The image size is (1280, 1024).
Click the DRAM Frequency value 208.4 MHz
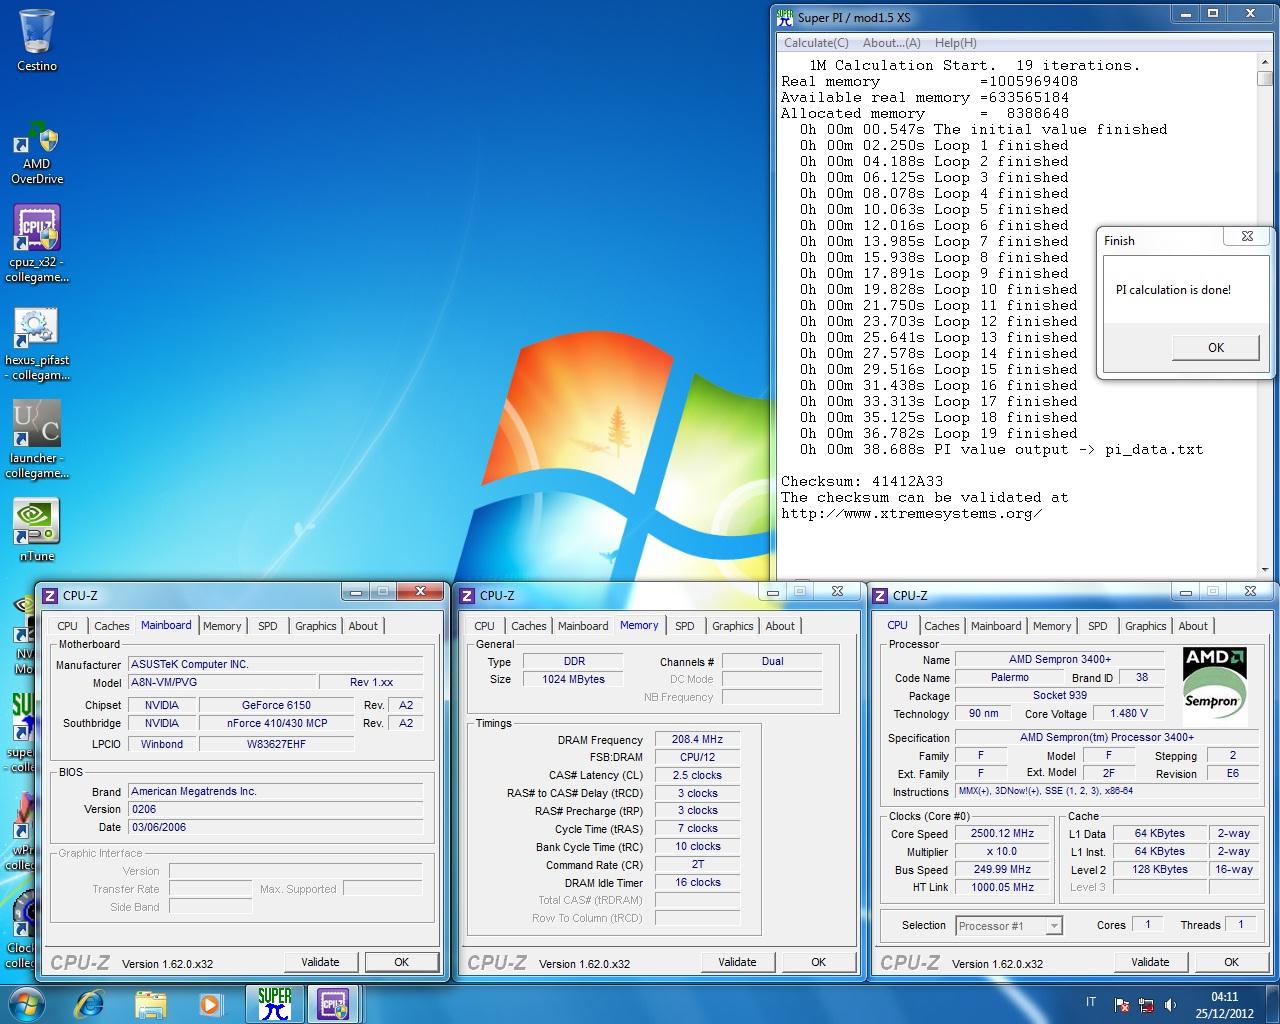click(x=698, y=740)
